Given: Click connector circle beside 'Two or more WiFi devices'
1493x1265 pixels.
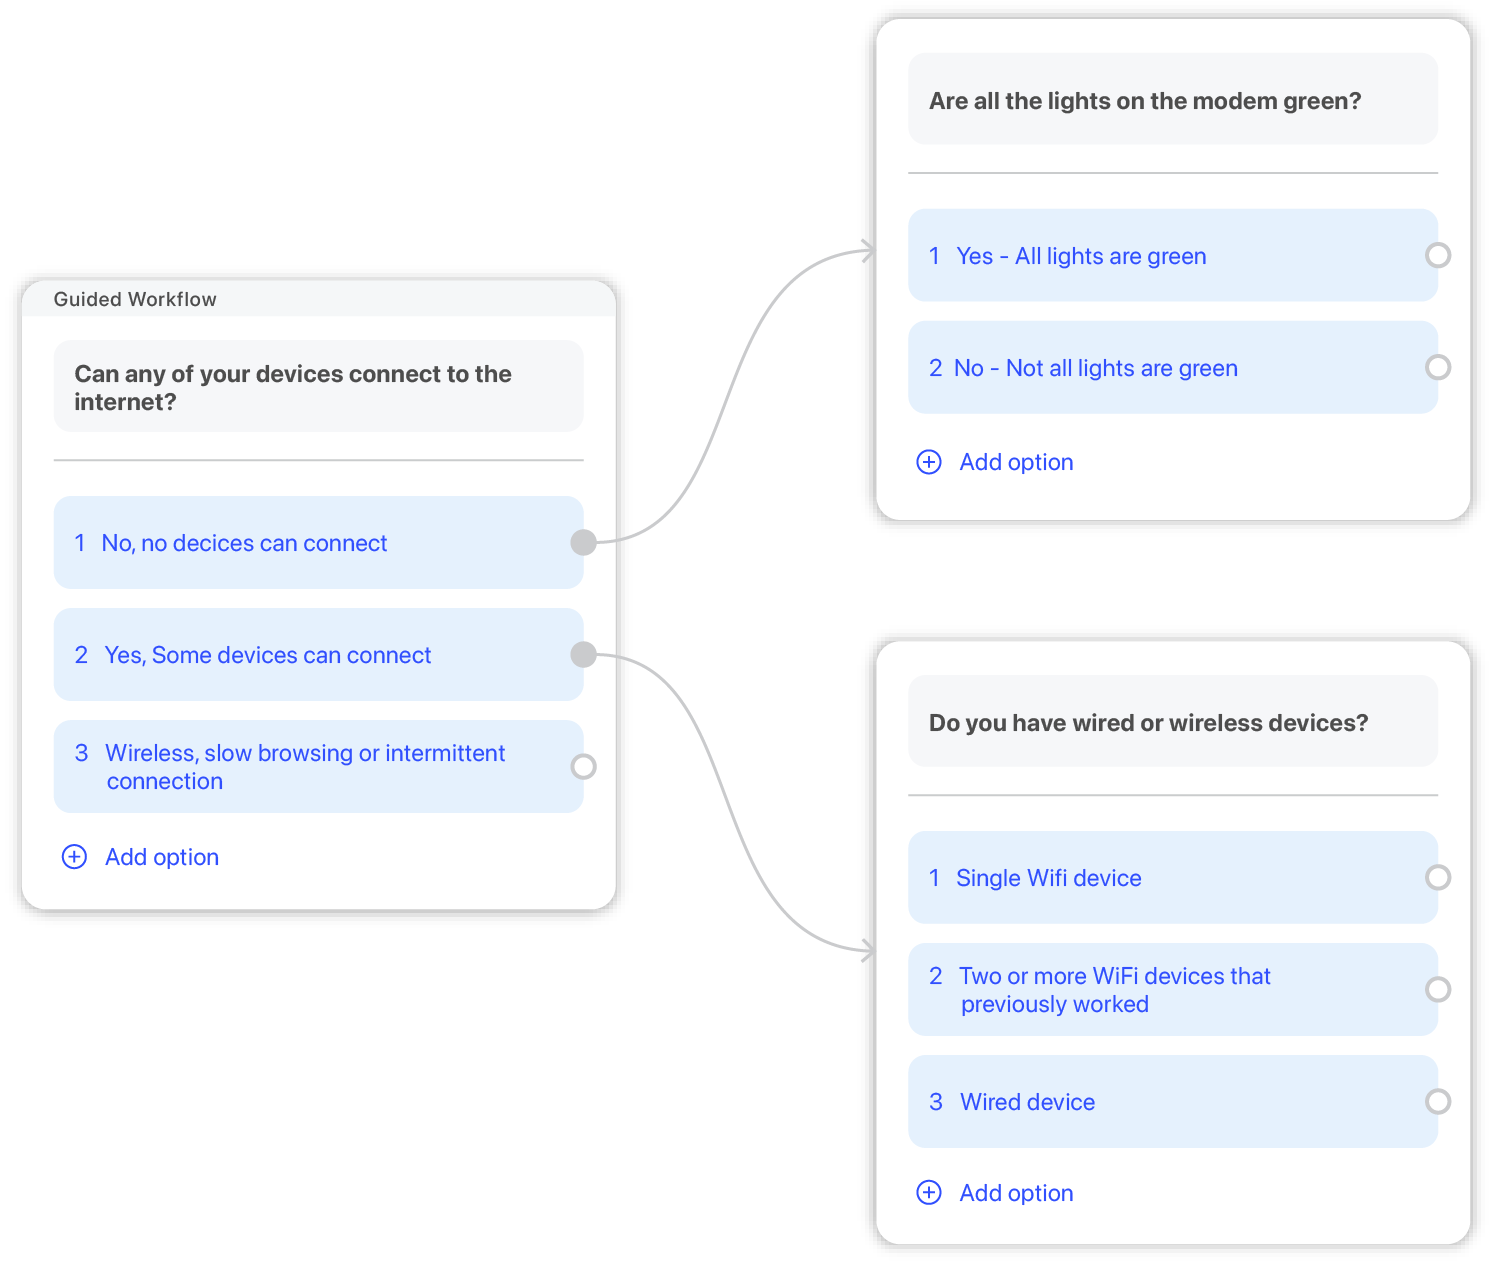Looking at the screenshot, I should pyautogui.click(x=1438, y=989).
